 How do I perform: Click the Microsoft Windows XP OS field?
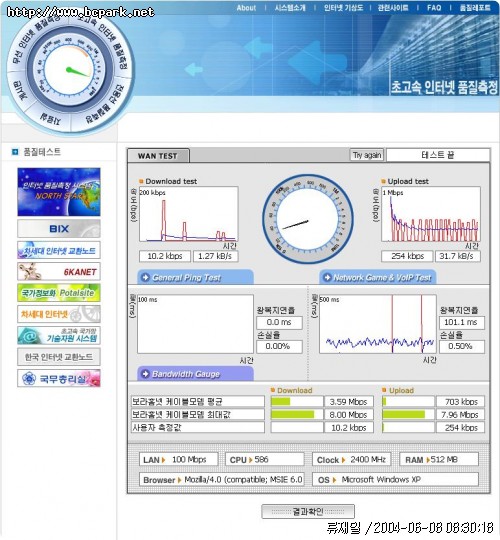pyautogui.click(x=395, y=479)
